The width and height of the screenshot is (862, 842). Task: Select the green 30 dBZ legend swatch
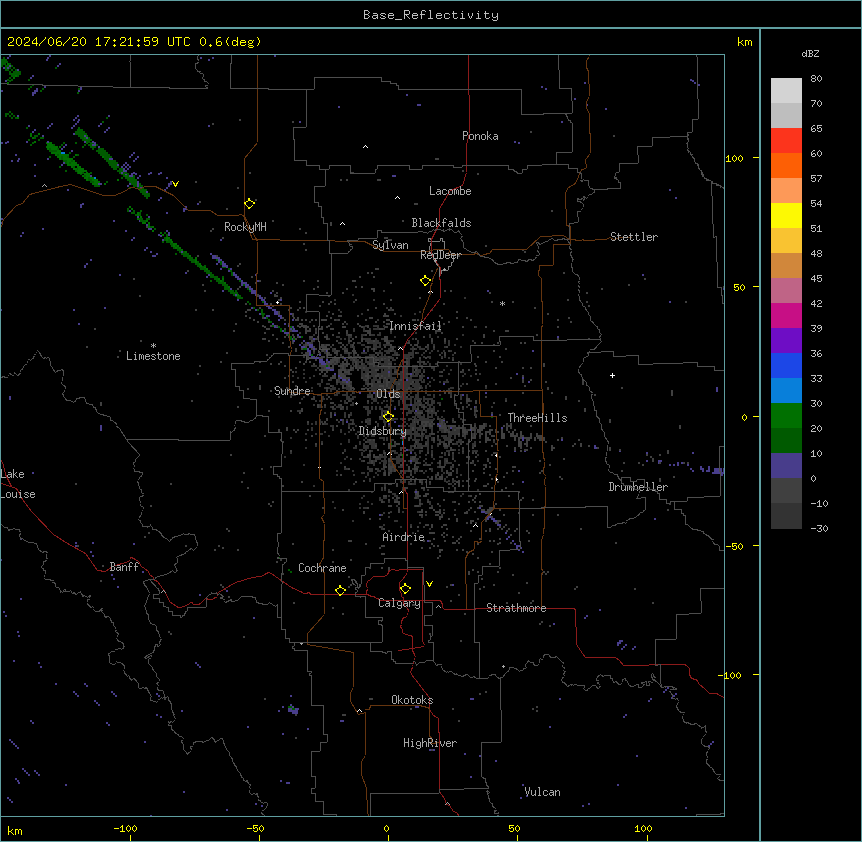[x=786, y=416]
